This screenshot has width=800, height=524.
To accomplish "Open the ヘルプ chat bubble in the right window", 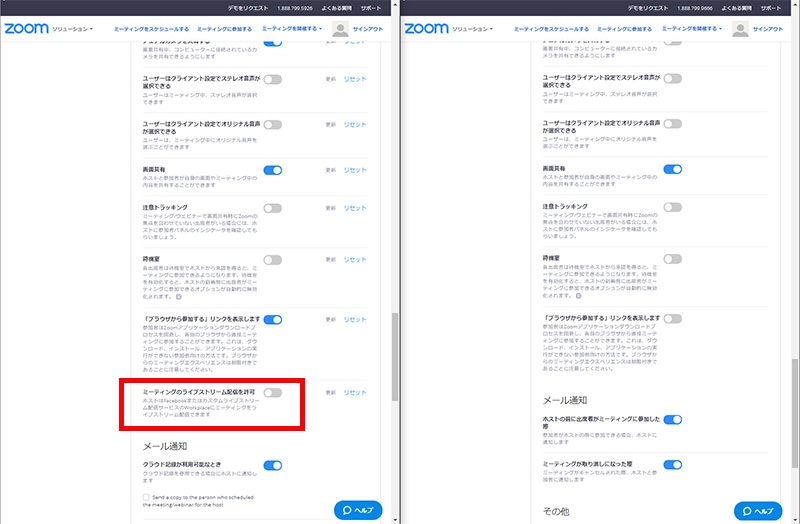I will click(757, 510).
